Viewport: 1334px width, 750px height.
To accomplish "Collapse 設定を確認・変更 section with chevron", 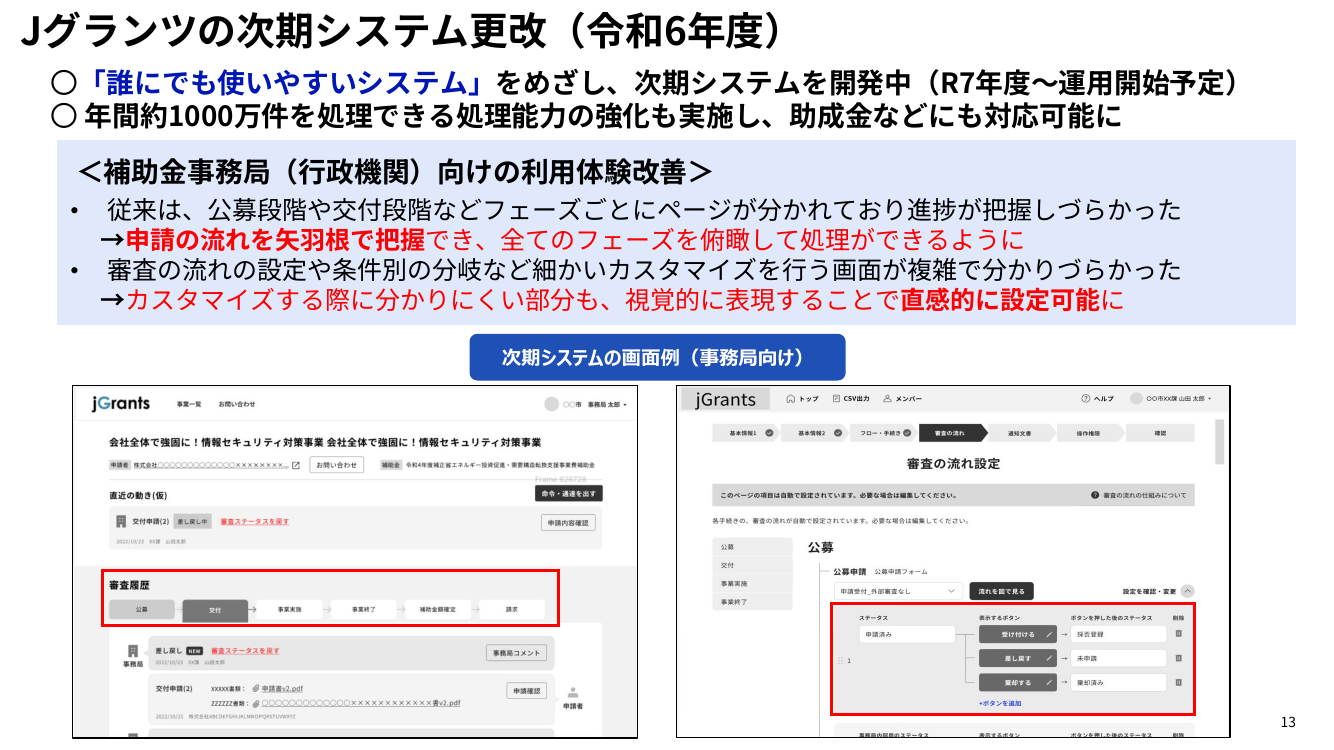I will click(x=1187, y=591).
